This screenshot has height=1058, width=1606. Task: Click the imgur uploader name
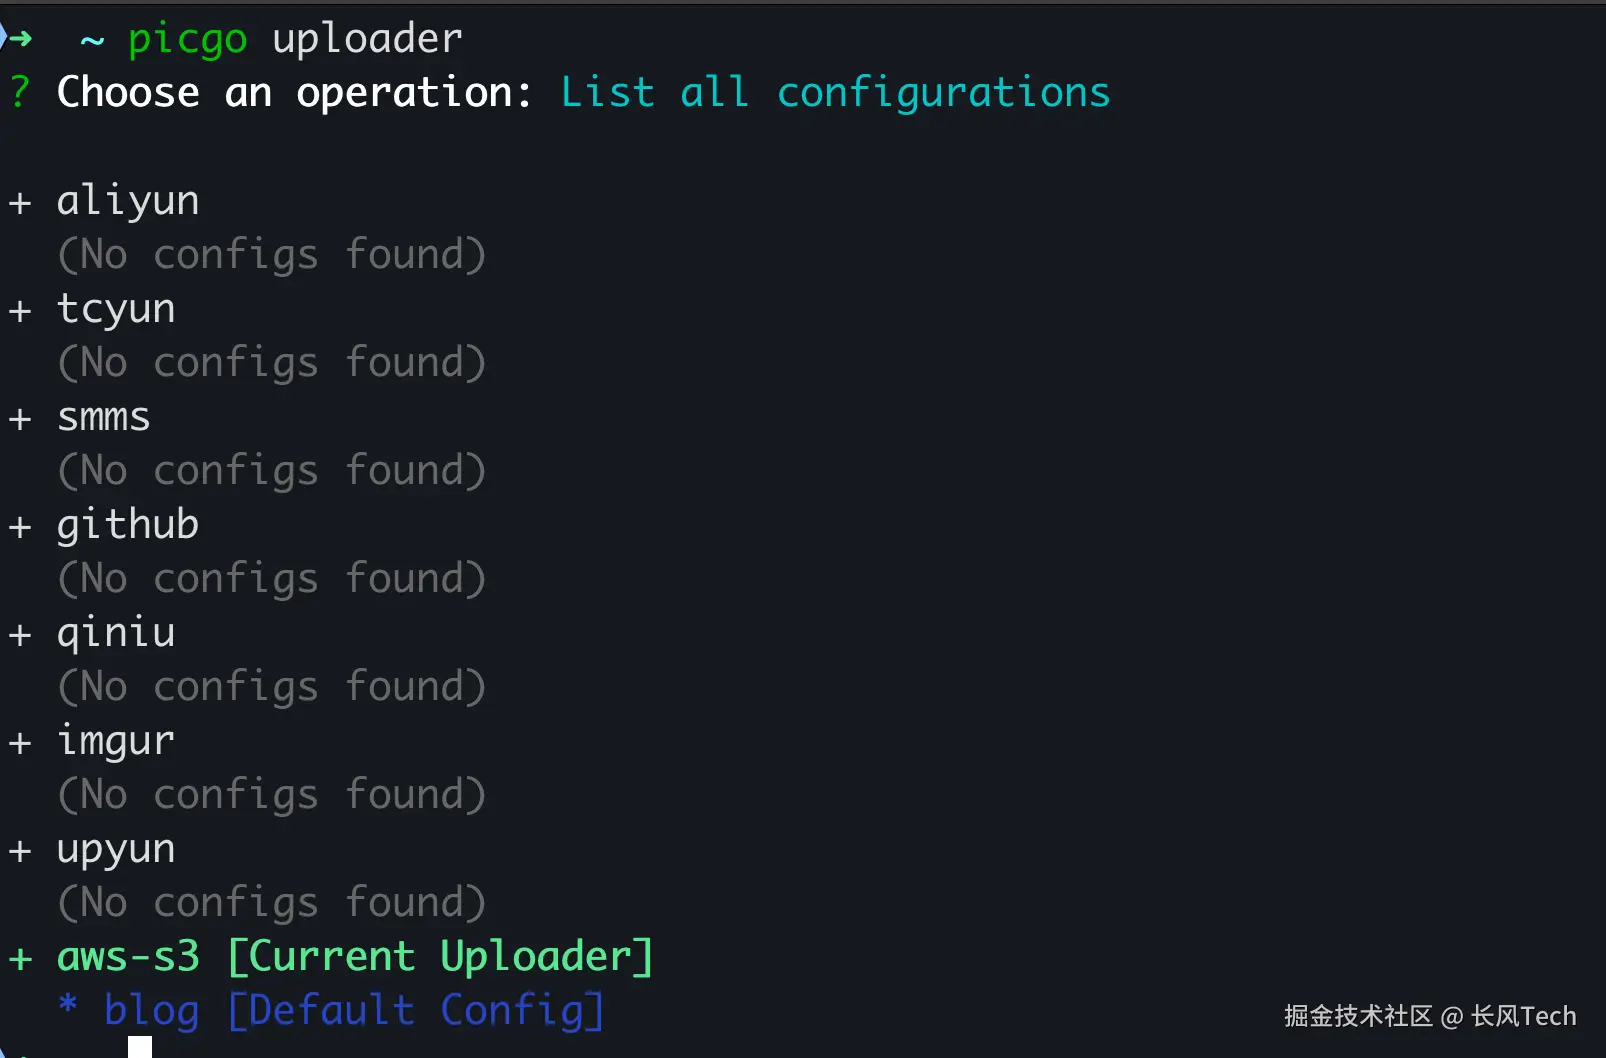(x=116, y=741)
